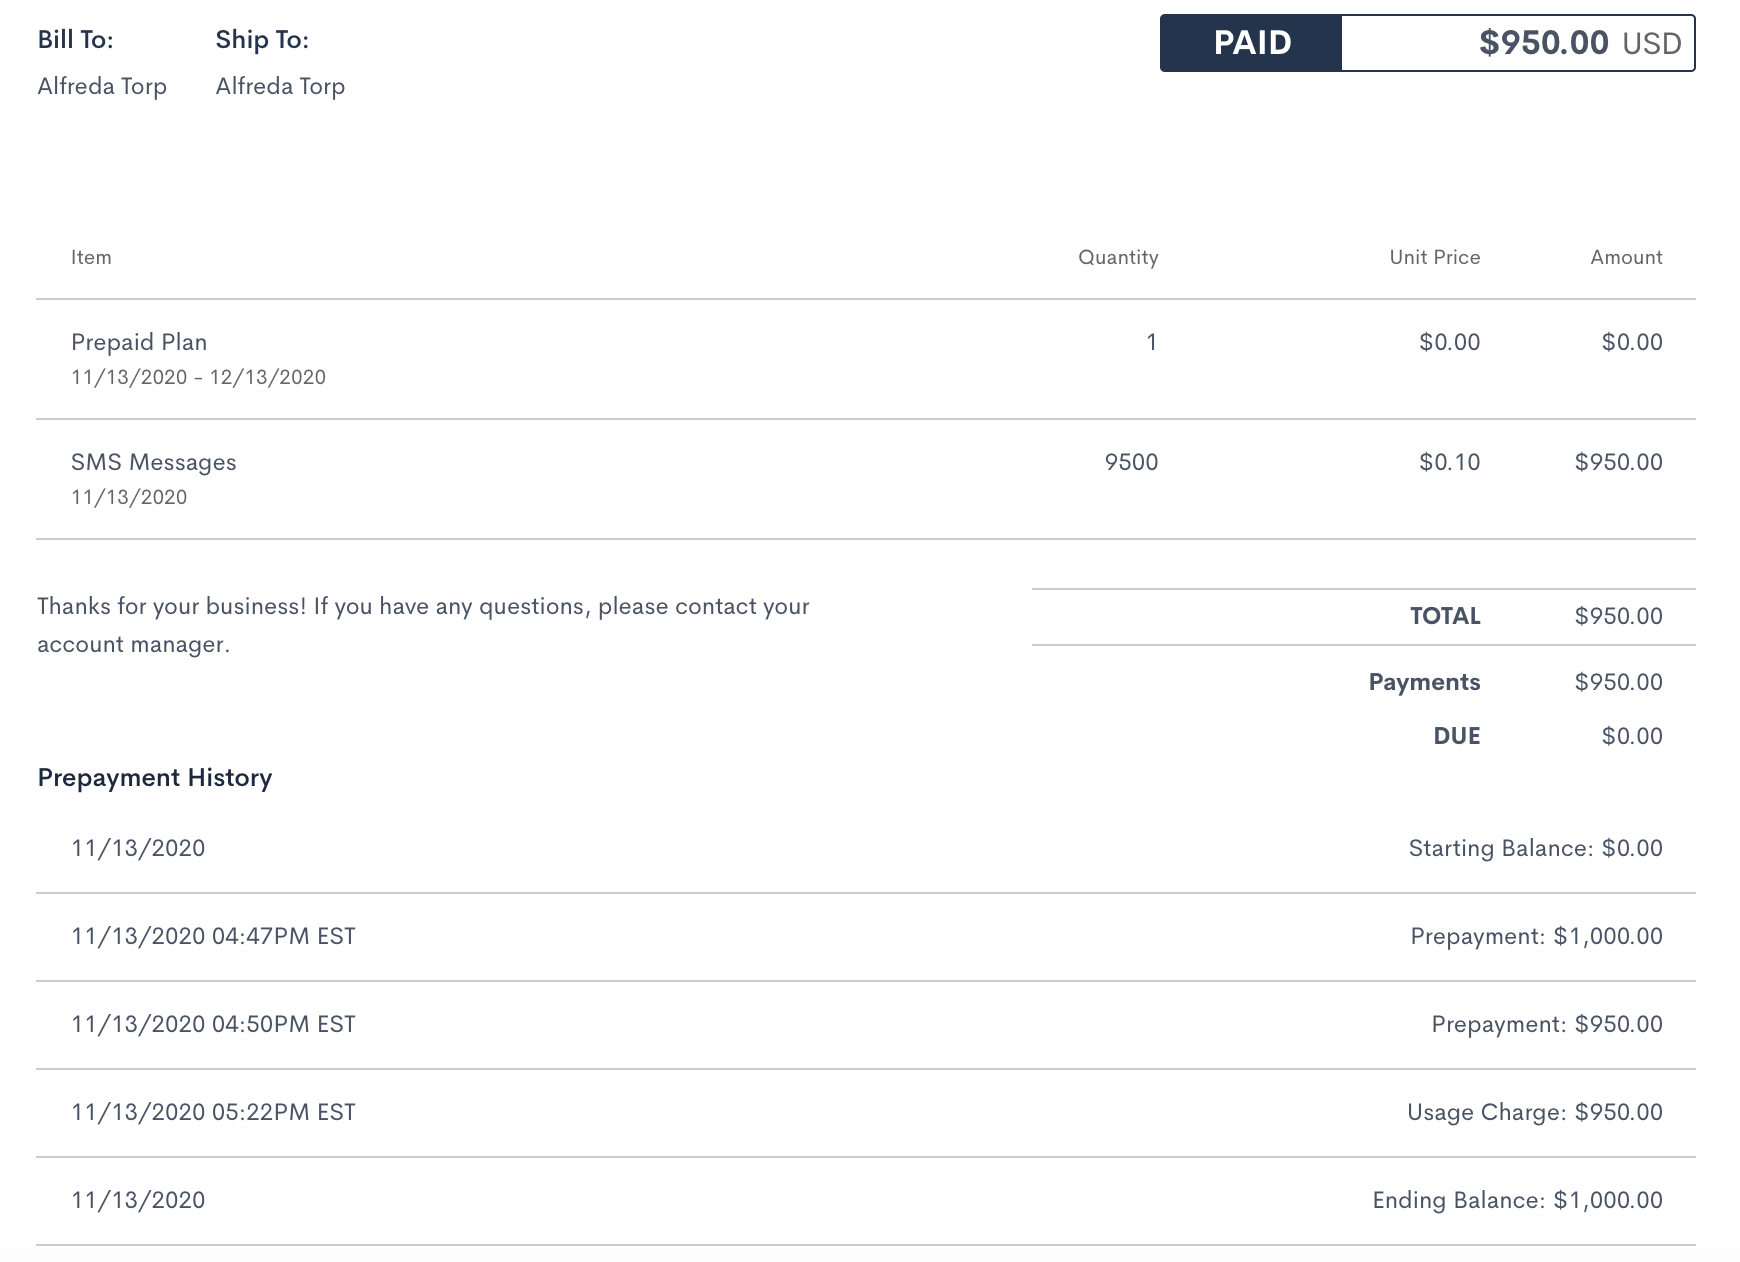Click the $0.00 value beside DUE
The width and height of the screenshot is (1740, 1262).
[1632, 736]
